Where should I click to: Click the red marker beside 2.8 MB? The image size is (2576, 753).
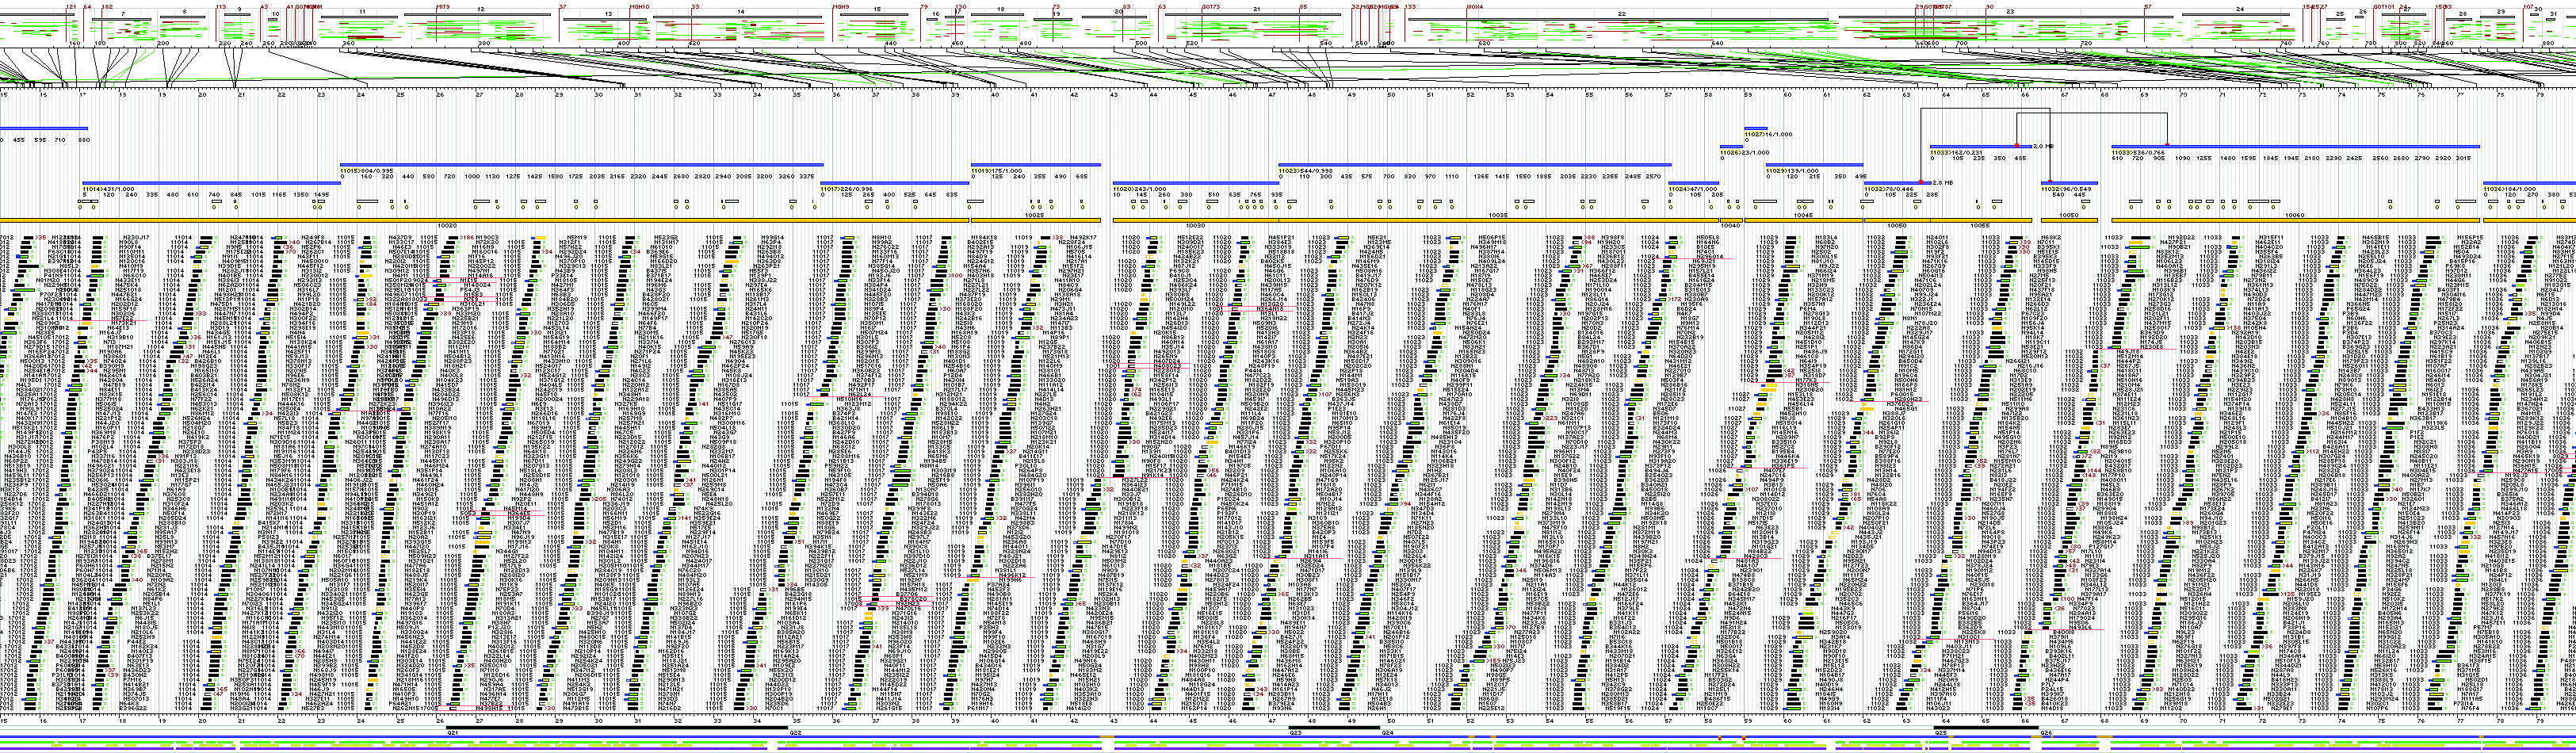(1921, 182)
